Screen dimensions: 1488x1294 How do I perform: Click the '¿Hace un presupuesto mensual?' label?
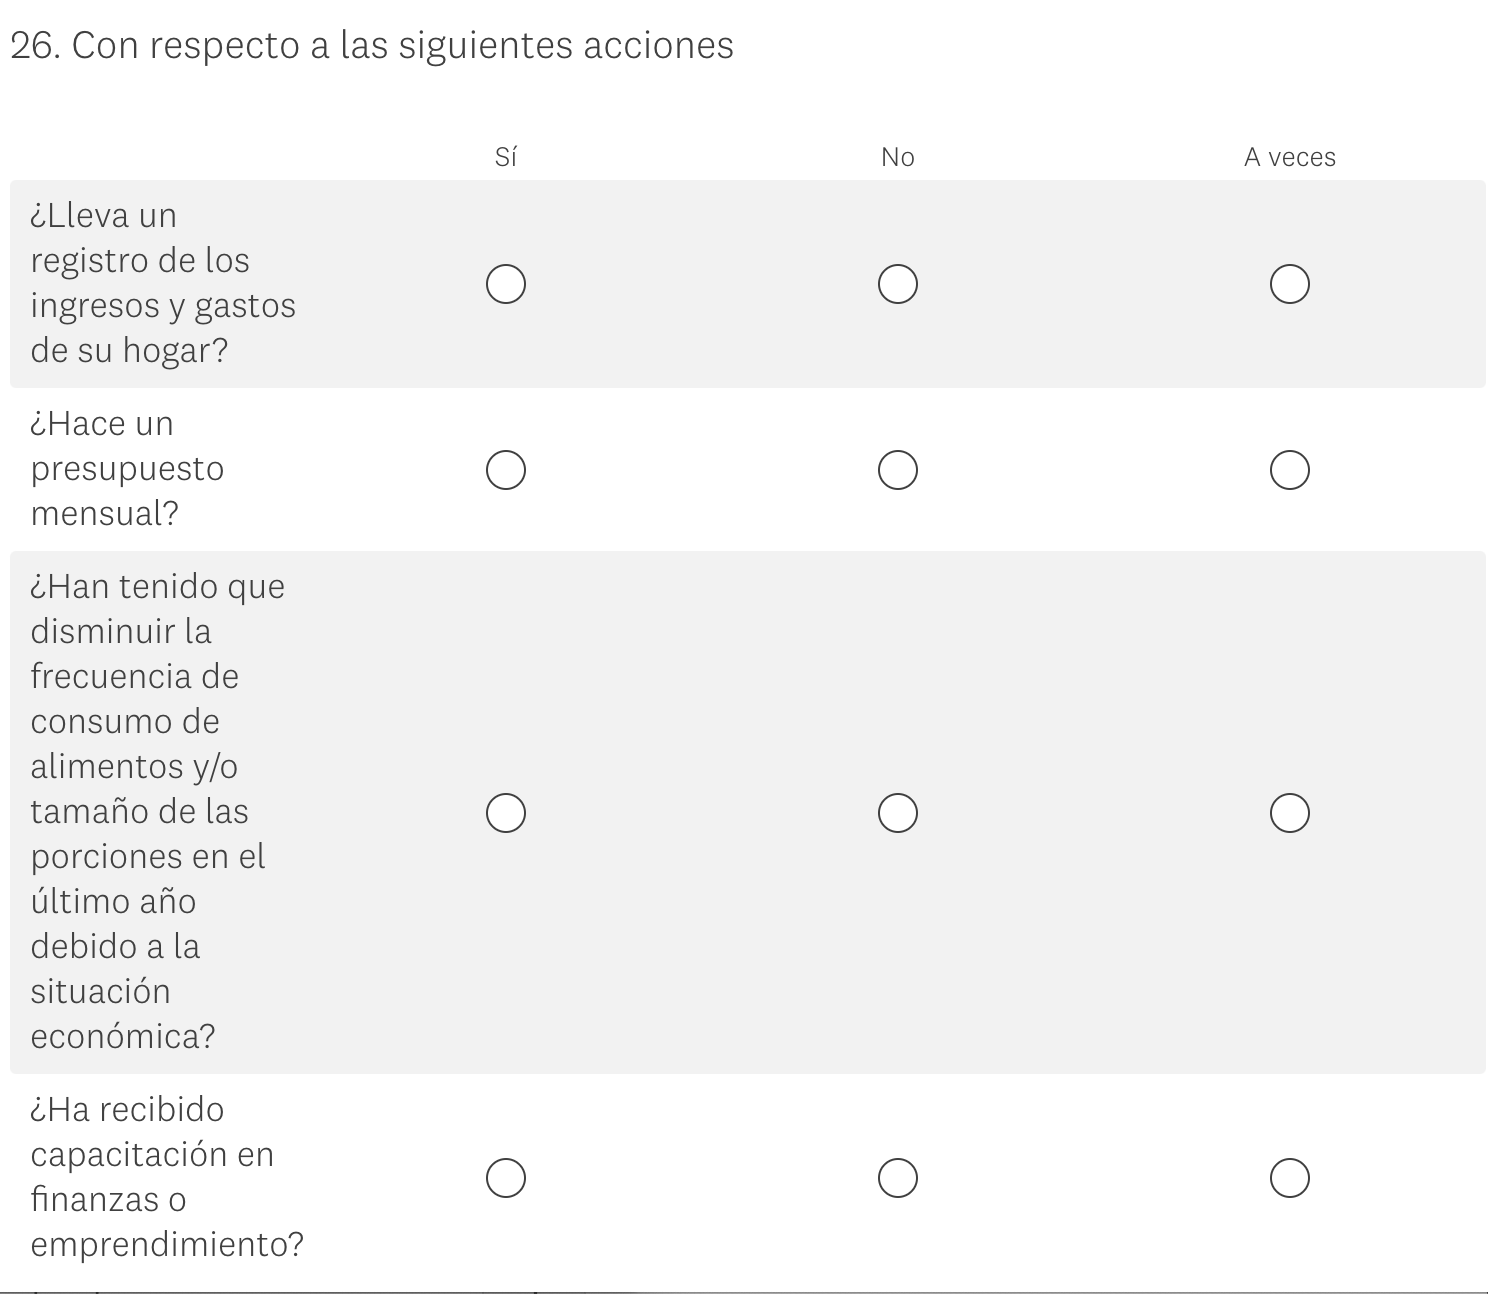point(127,468)
